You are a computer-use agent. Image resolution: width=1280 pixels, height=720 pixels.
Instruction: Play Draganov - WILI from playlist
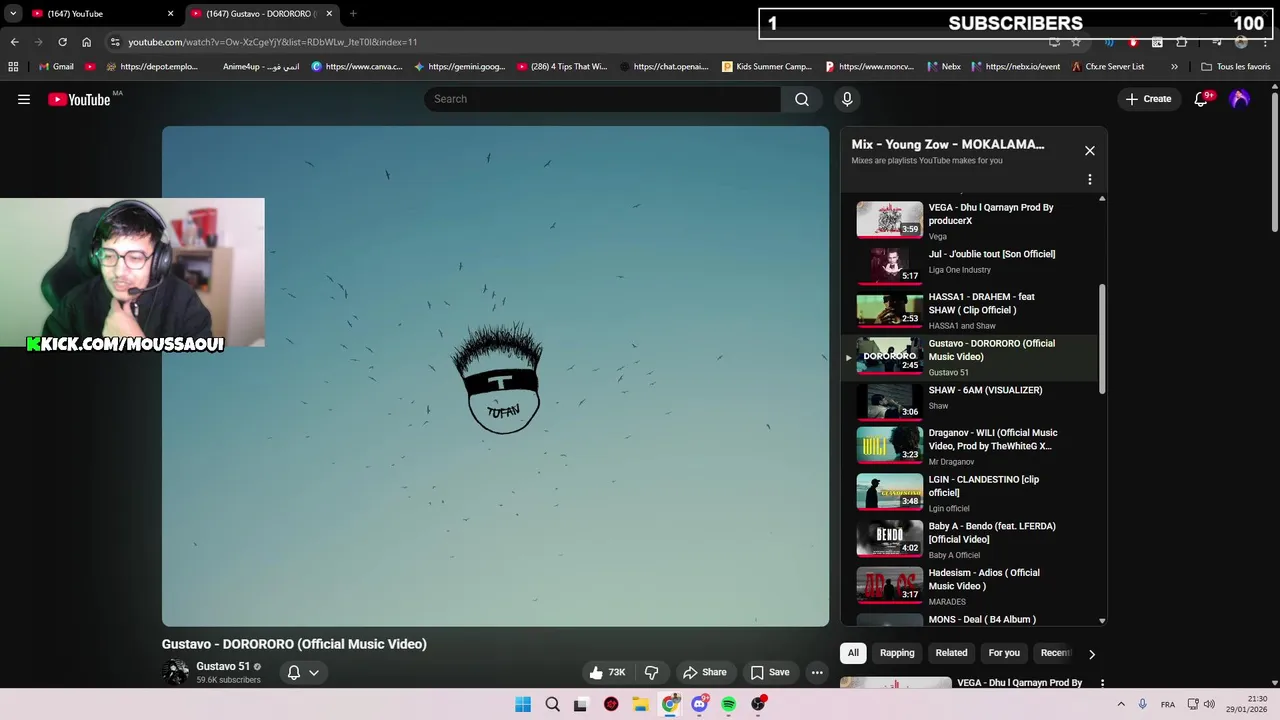(x=970, y=445)
